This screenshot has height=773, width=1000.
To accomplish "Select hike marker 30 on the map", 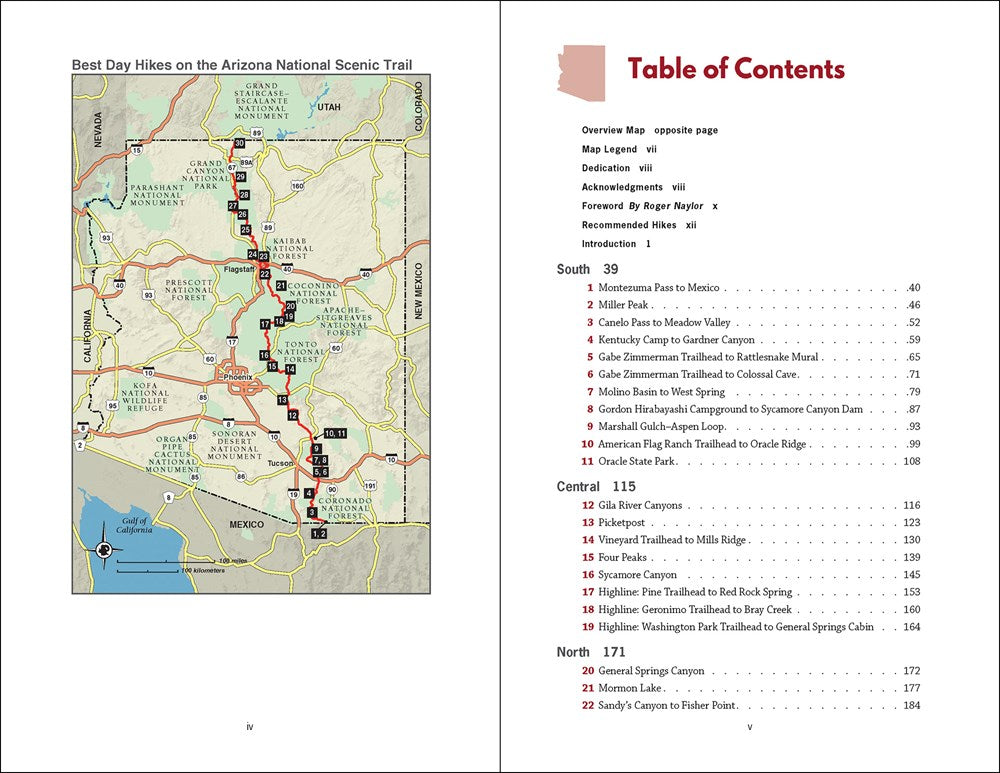I will coord(239,144).
